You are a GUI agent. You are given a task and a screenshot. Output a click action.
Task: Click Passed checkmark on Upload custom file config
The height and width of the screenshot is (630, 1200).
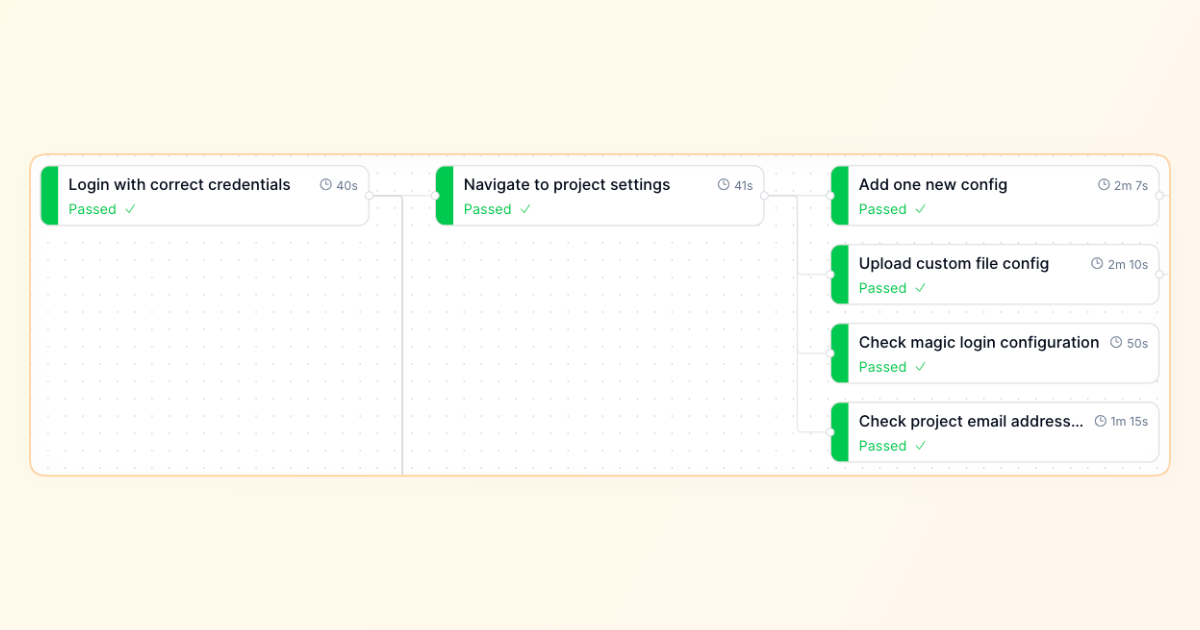[920, 288]
